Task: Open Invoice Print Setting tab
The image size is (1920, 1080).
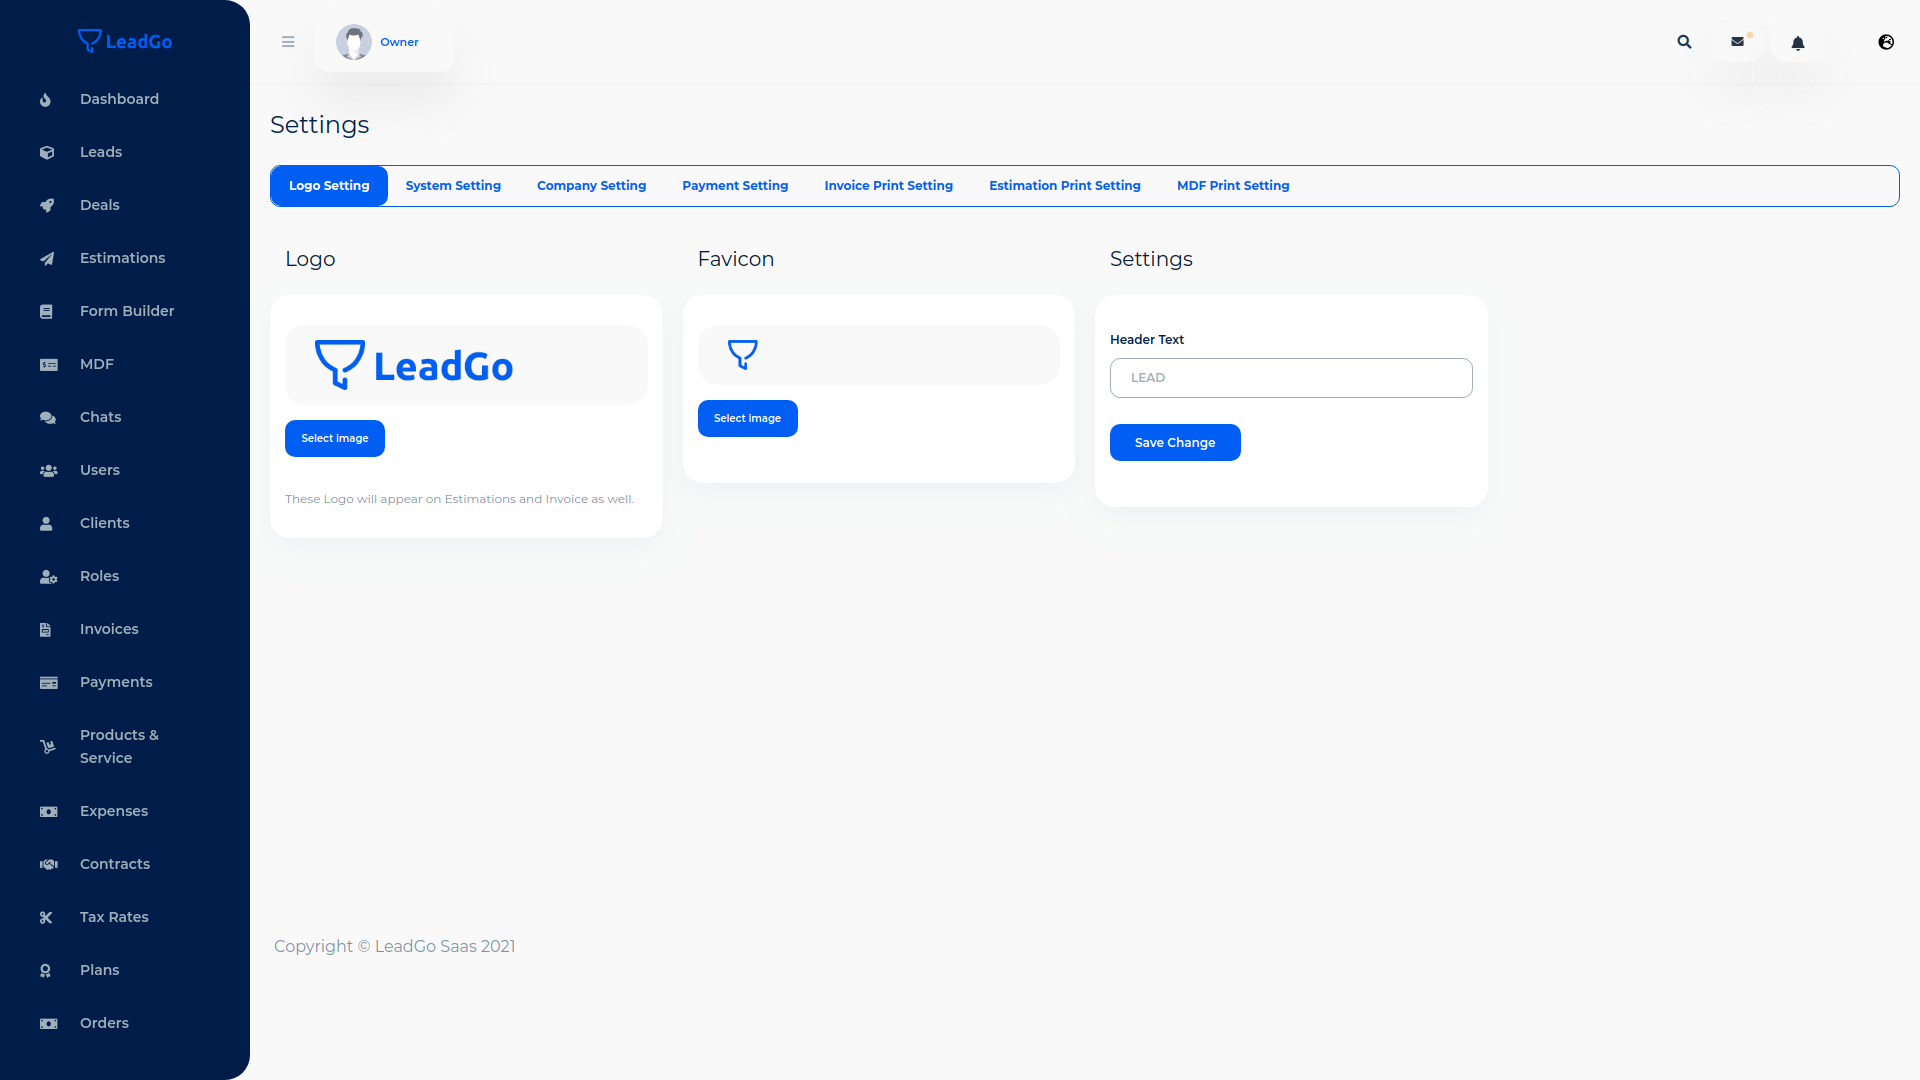Action: pos(887,185)
